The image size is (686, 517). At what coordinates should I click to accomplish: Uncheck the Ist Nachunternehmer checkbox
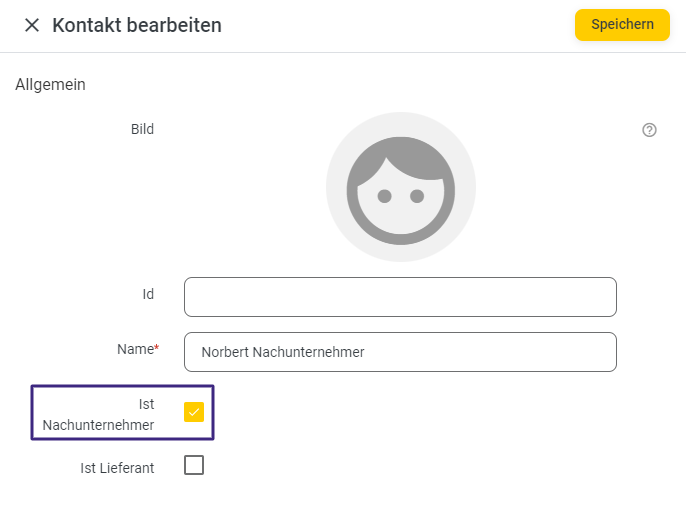click(x=194, y=412)
